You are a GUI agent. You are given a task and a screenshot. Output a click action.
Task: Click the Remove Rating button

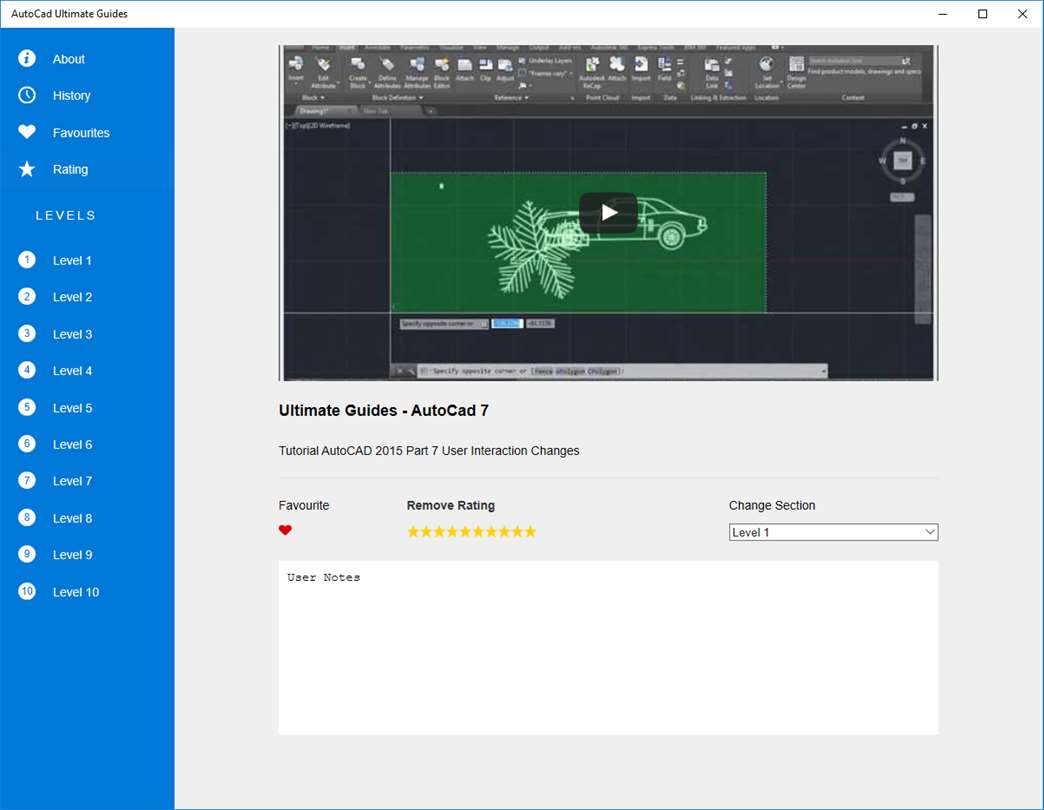click(450, 505)
